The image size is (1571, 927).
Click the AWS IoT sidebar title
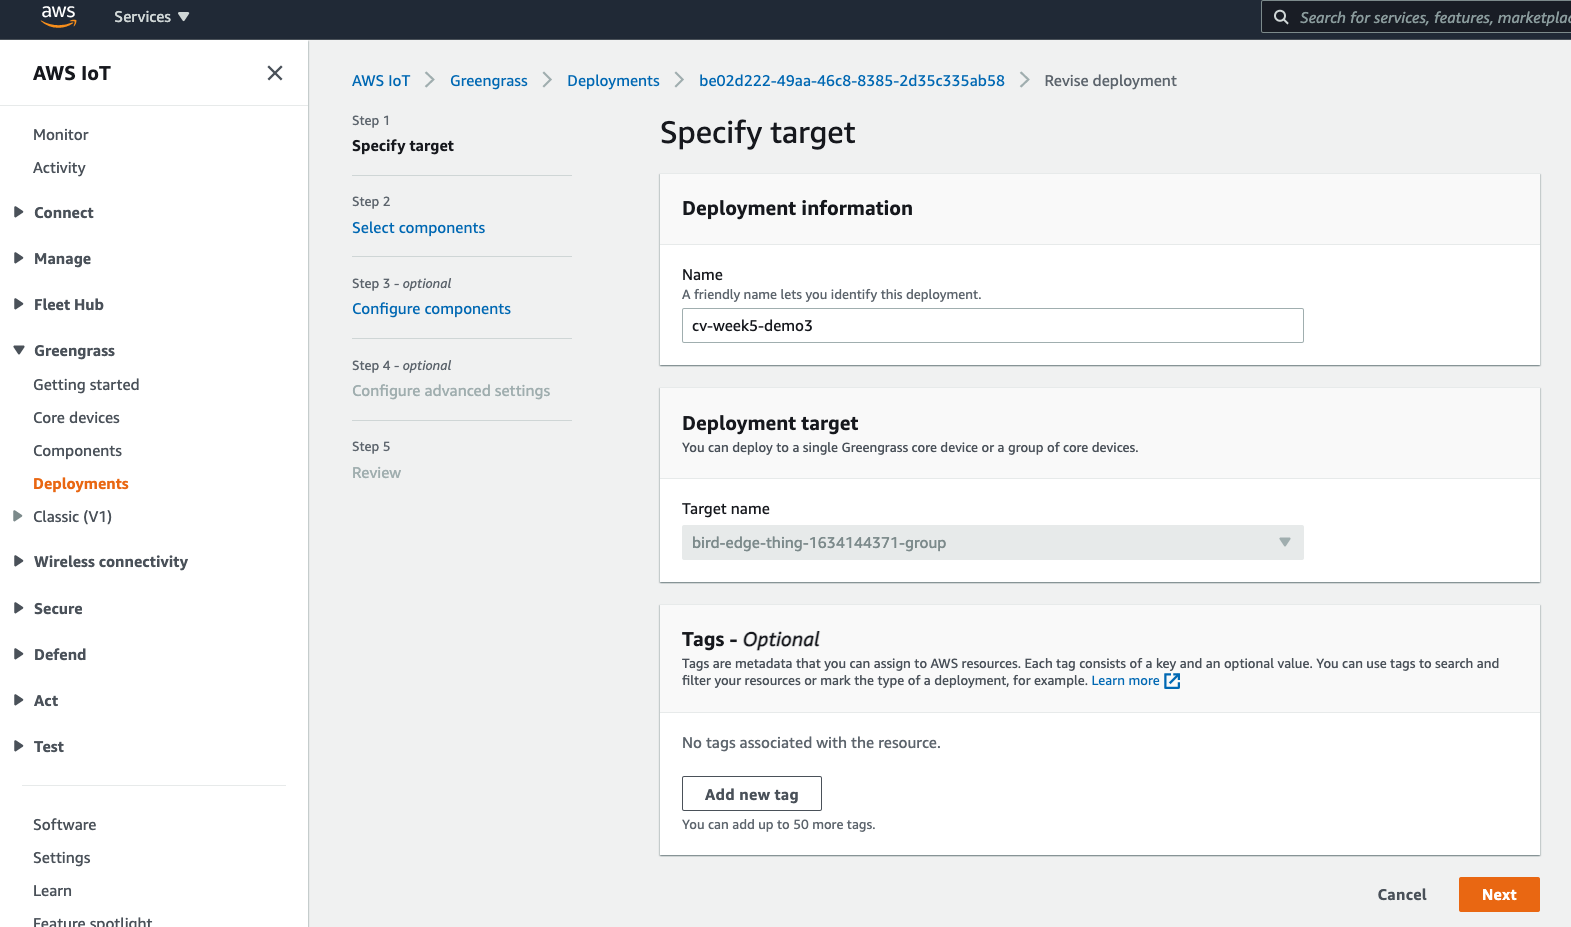pos(72,73)
